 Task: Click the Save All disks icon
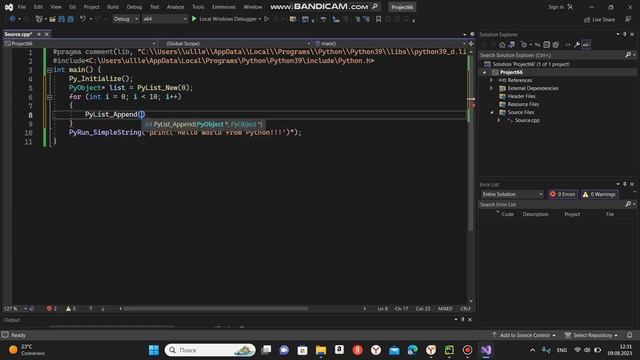point(70,19)
